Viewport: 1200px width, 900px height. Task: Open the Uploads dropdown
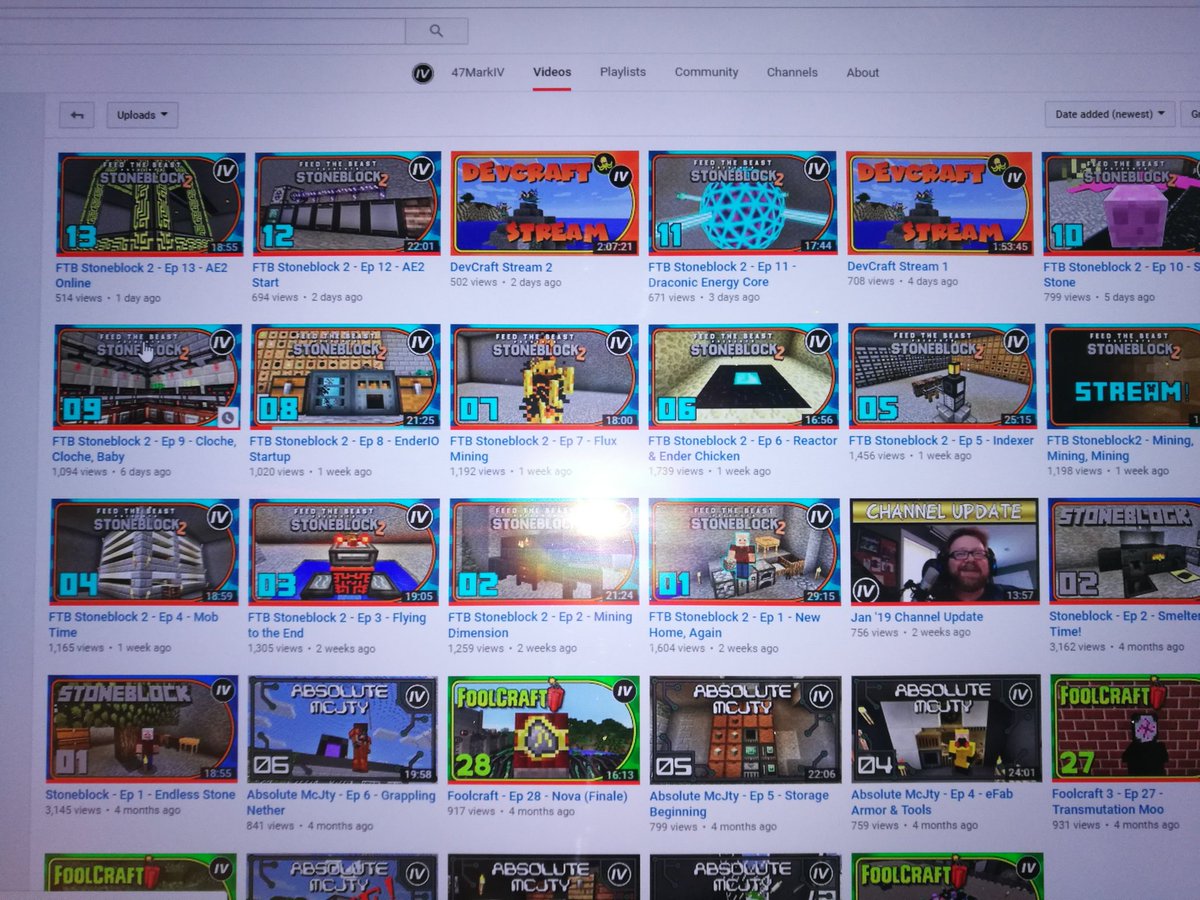(142, 115)
